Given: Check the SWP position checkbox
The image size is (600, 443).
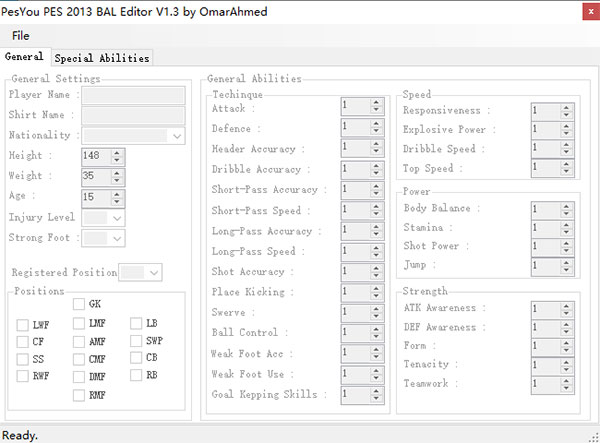Looking at the screenshot, I should [x=136, y=340].
